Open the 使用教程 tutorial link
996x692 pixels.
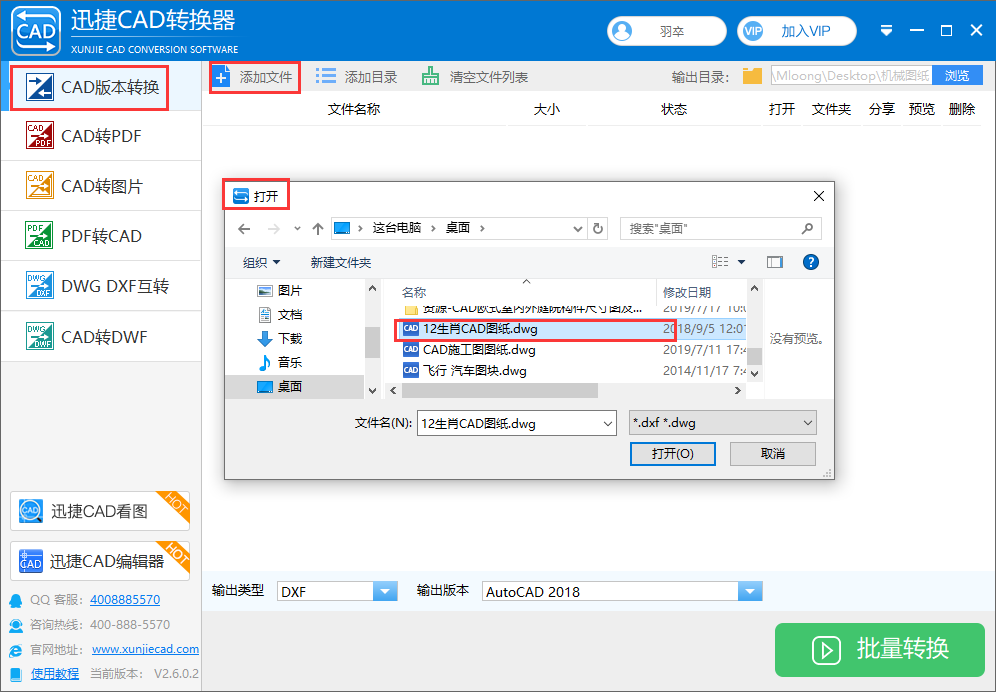point(55,674)
